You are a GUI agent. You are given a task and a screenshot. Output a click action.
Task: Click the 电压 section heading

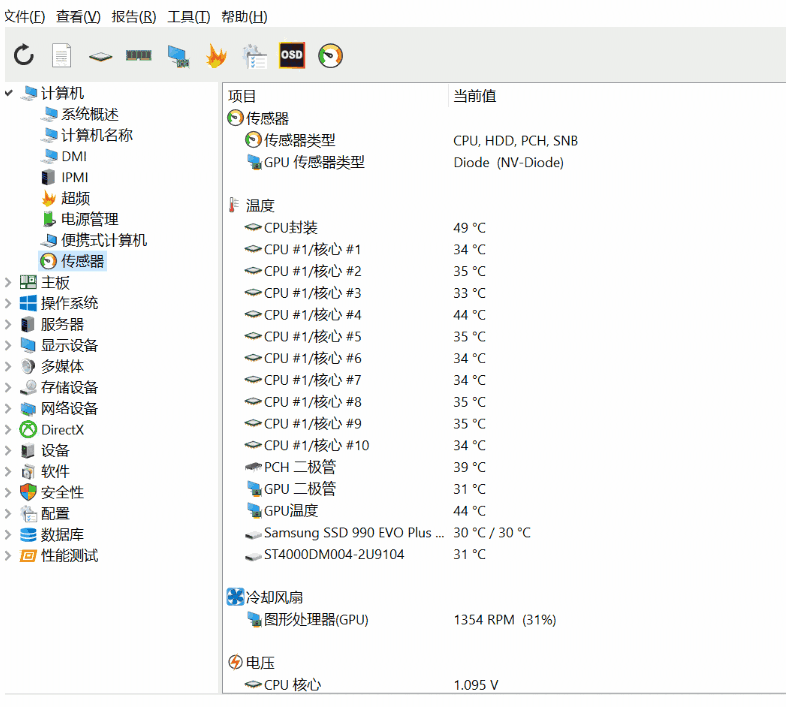pyautogui.click(x=260, y=663)
